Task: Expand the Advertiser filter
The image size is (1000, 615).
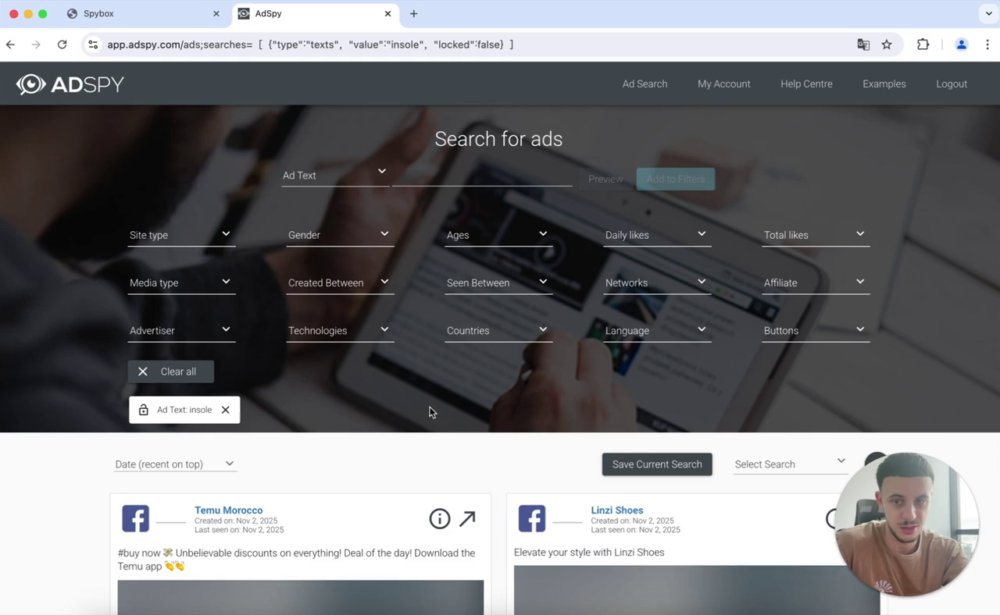Action: pyautogui.click(x=181, y=330)
